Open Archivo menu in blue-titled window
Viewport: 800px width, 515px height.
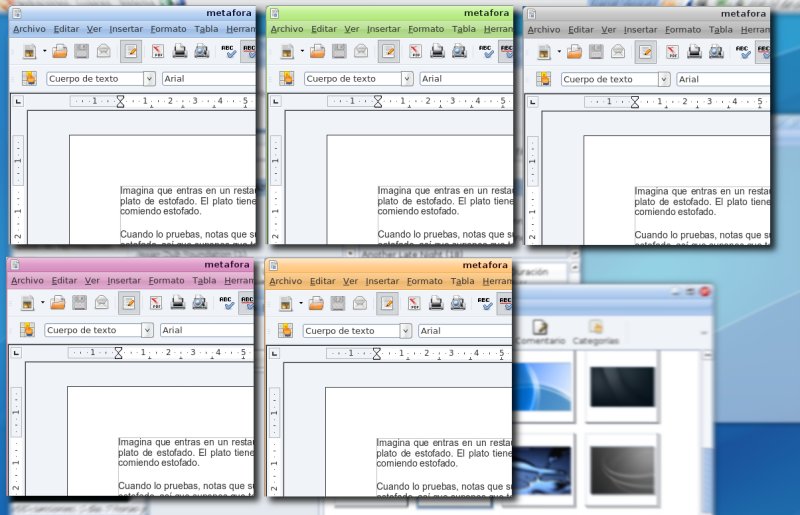point(29,29)
